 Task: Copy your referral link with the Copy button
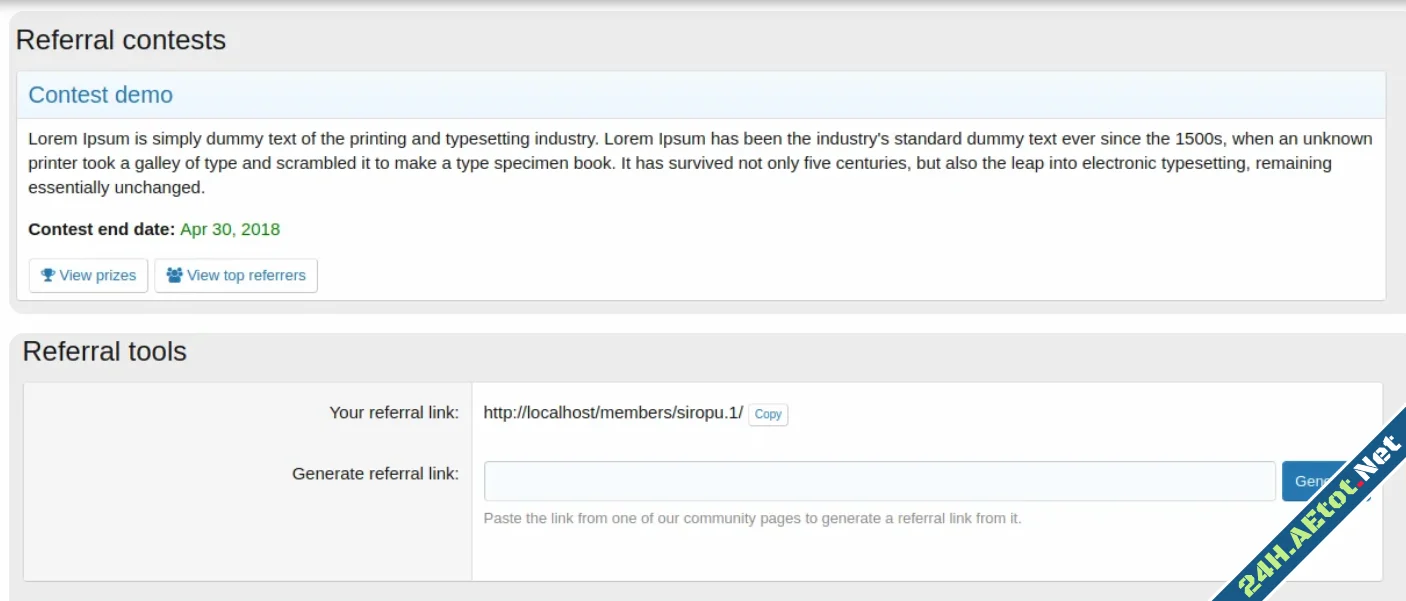pos(768,414)
